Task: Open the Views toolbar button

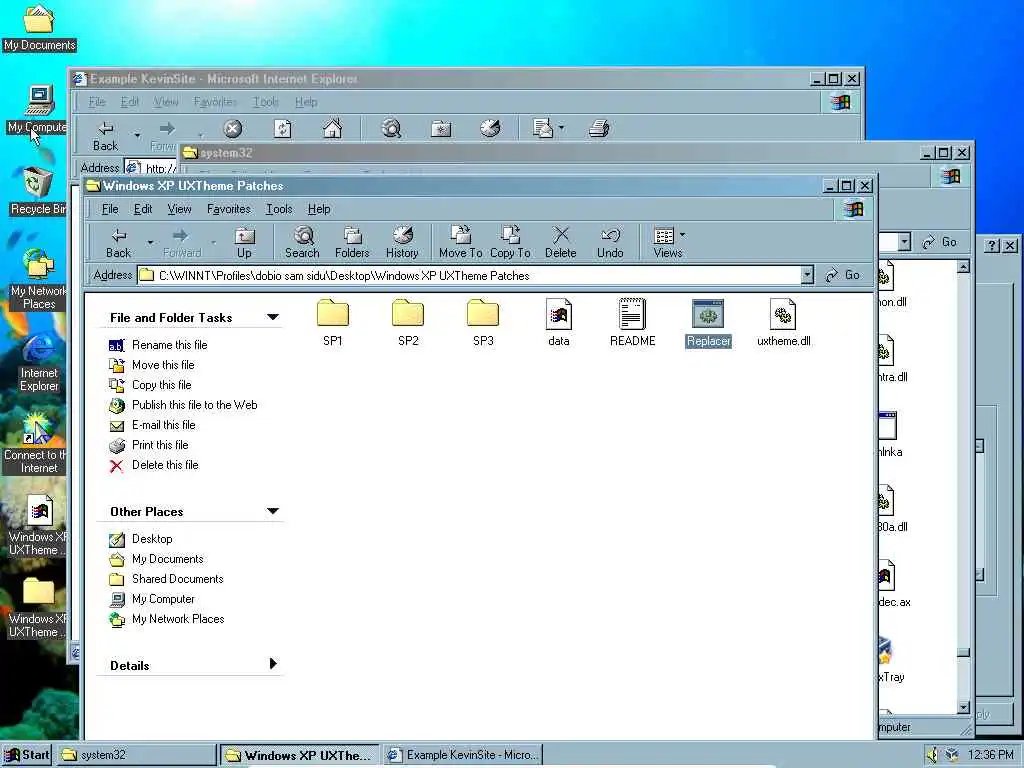Action: (667, 243)
